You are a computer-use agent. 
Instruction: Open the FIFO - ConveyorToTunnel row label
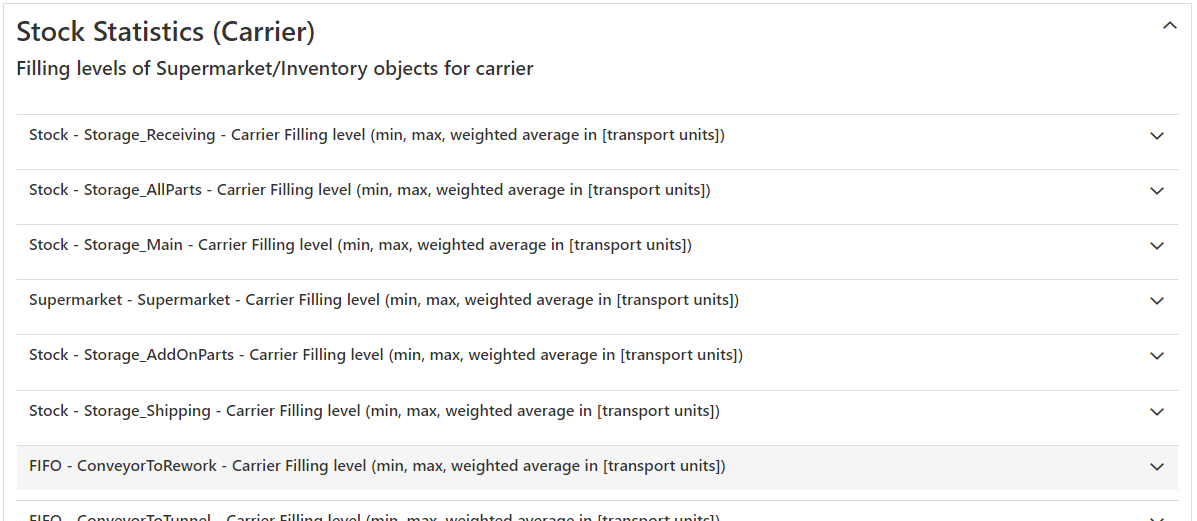pyautogui.click(x=374, y=517)
